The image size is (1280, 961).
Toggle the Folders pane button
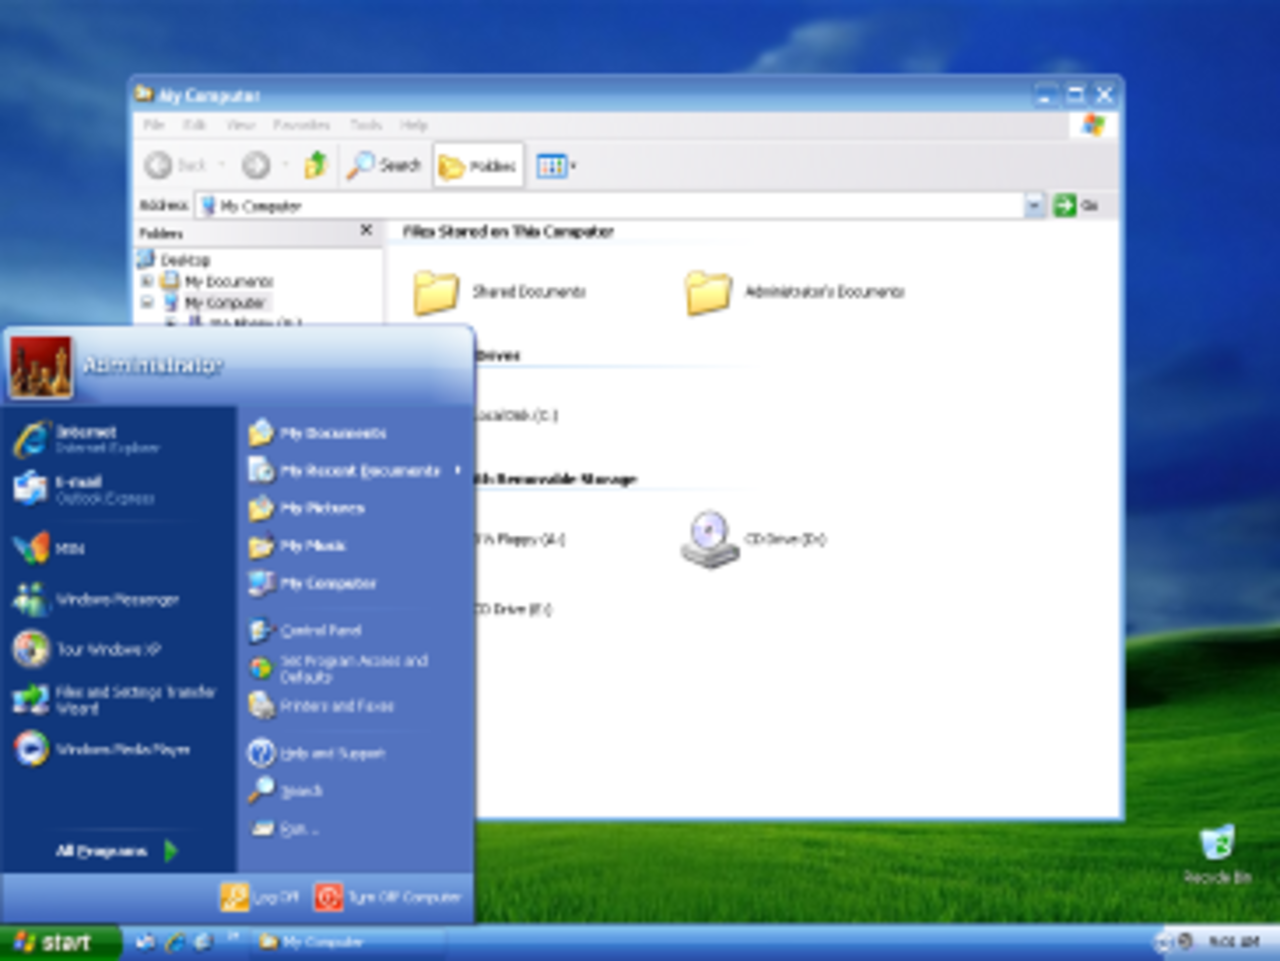point(478,166)
